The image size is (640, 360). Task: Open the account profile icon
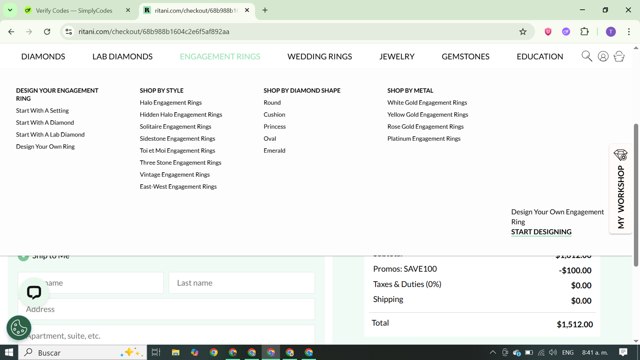[x=603, y=56]
